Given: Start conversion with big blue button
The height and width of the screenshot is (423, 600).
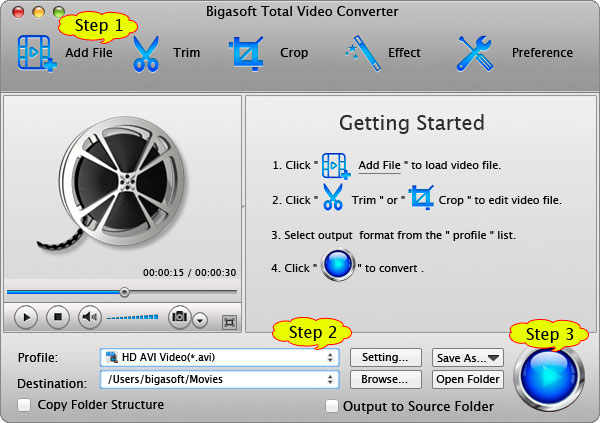Looking at the screenshot, I should click(x=549, y=377).
